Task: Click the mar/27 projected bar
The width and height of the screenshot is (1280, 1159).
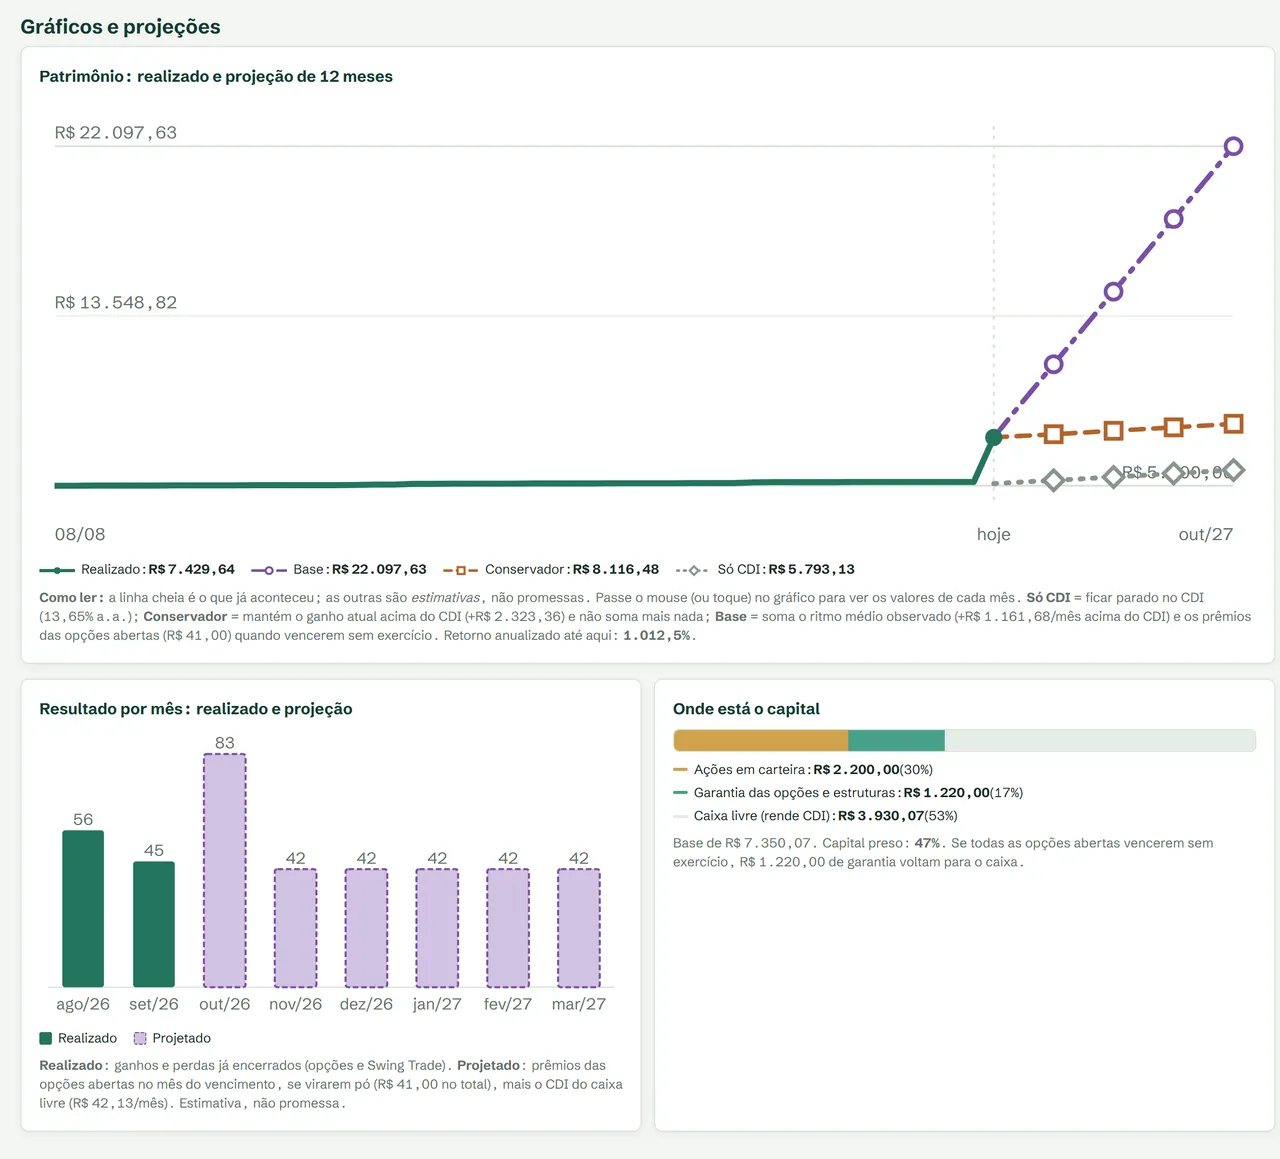Action: (579, 928)
